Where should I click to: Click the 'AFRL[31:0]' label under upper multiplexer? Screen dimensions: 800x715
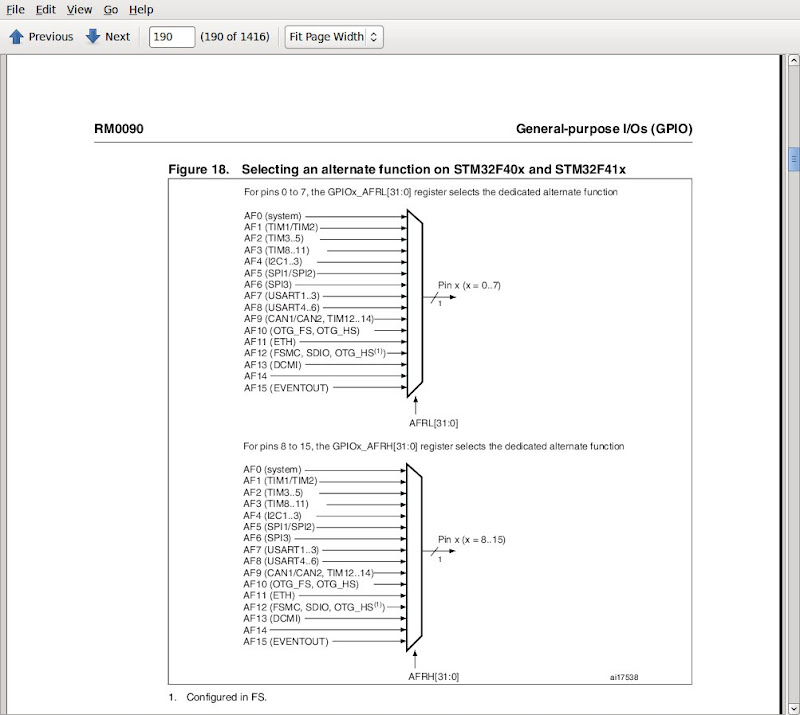click(x=434, y=423)
